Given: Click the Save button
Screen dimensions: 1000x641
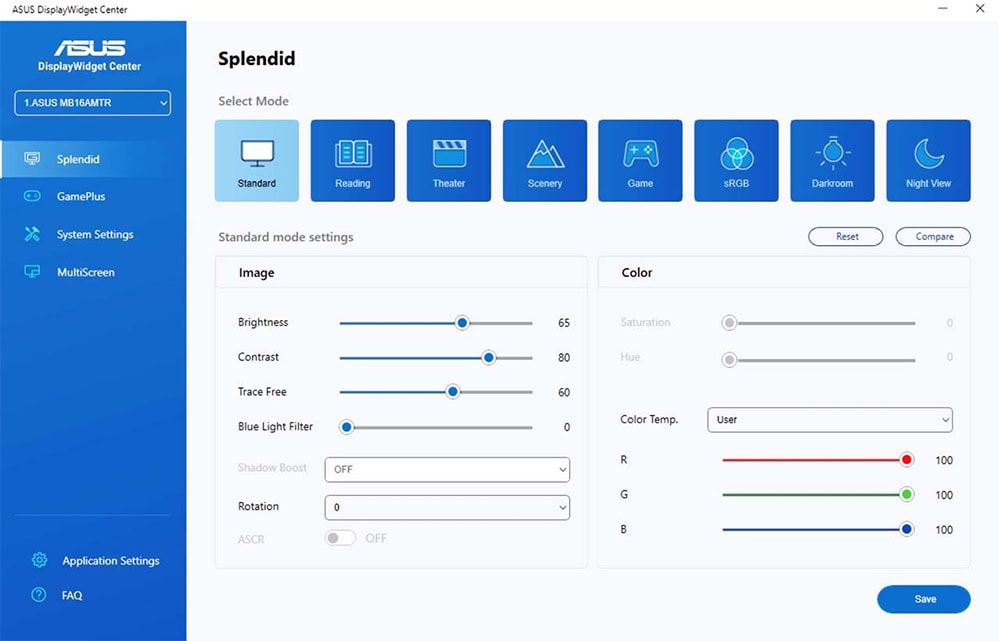Looking at the screenshot, I should coord(924,599).
